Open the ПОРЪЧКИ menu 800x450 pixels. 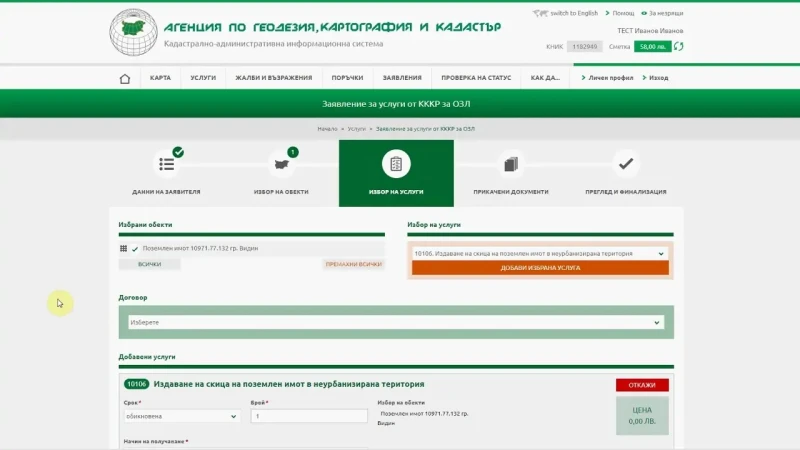coord(347,78)
